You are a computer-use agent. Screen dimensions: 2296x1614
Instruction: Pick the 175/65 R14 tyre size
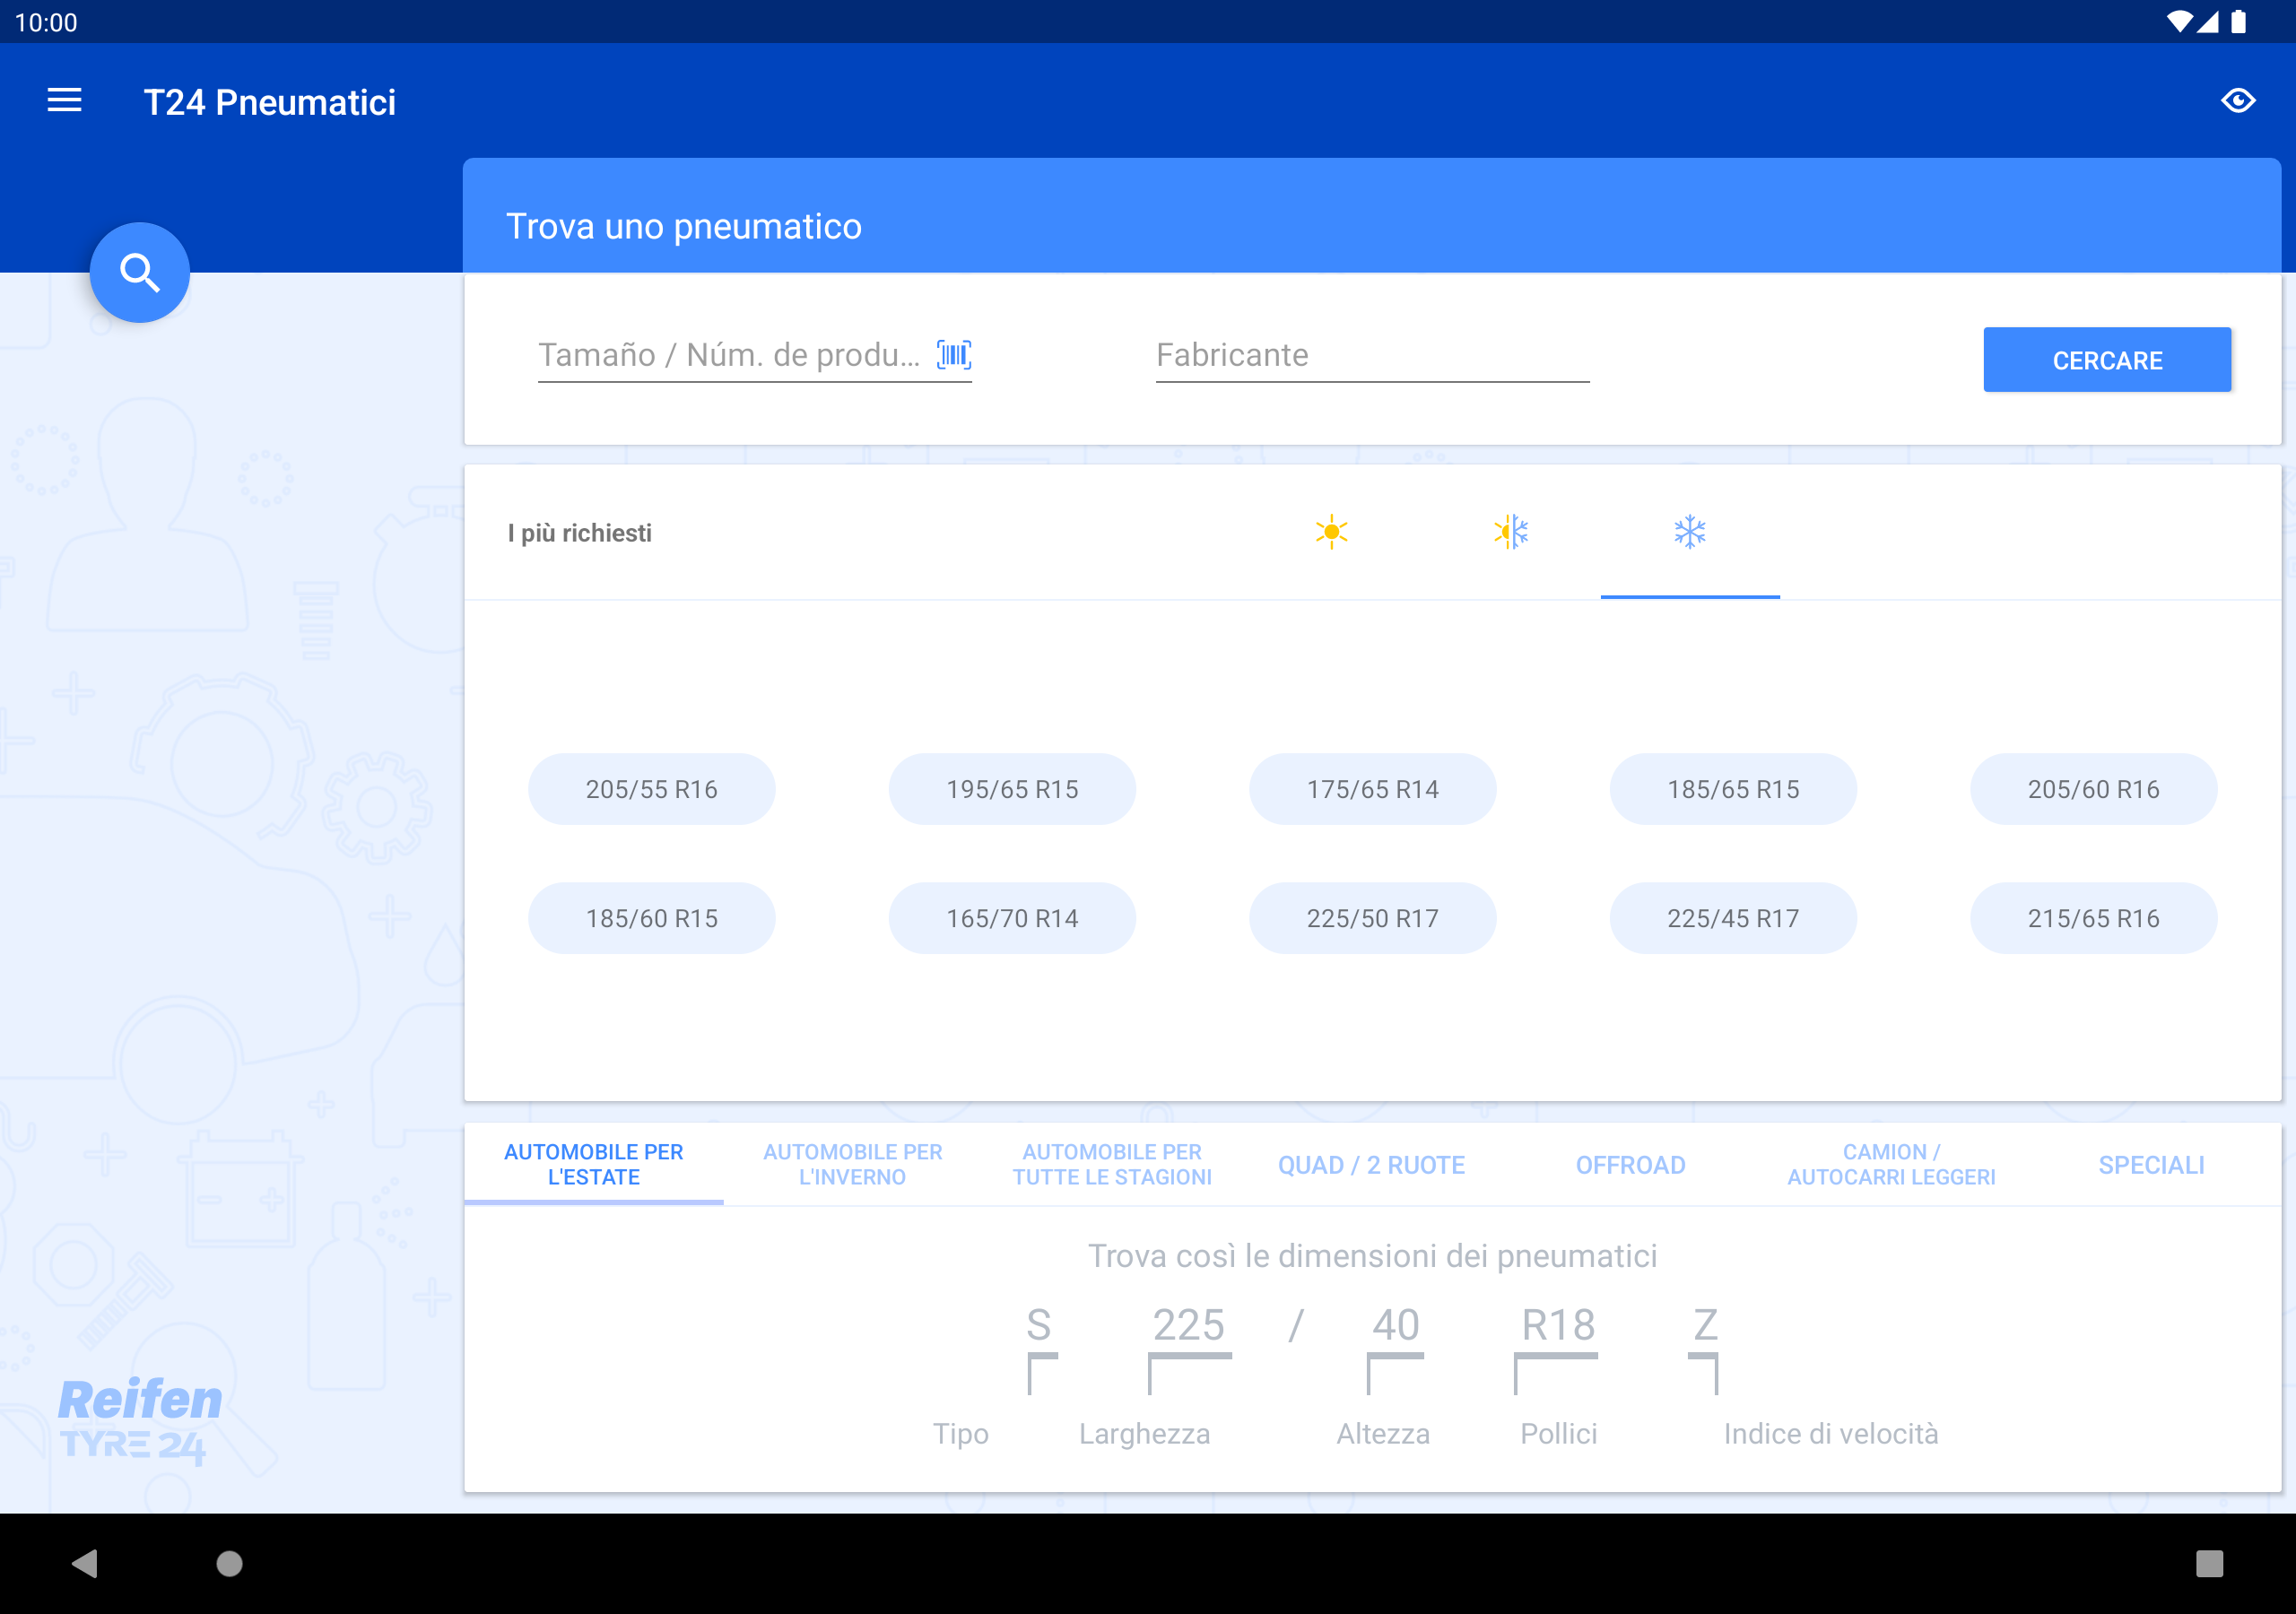(1372, 789)
